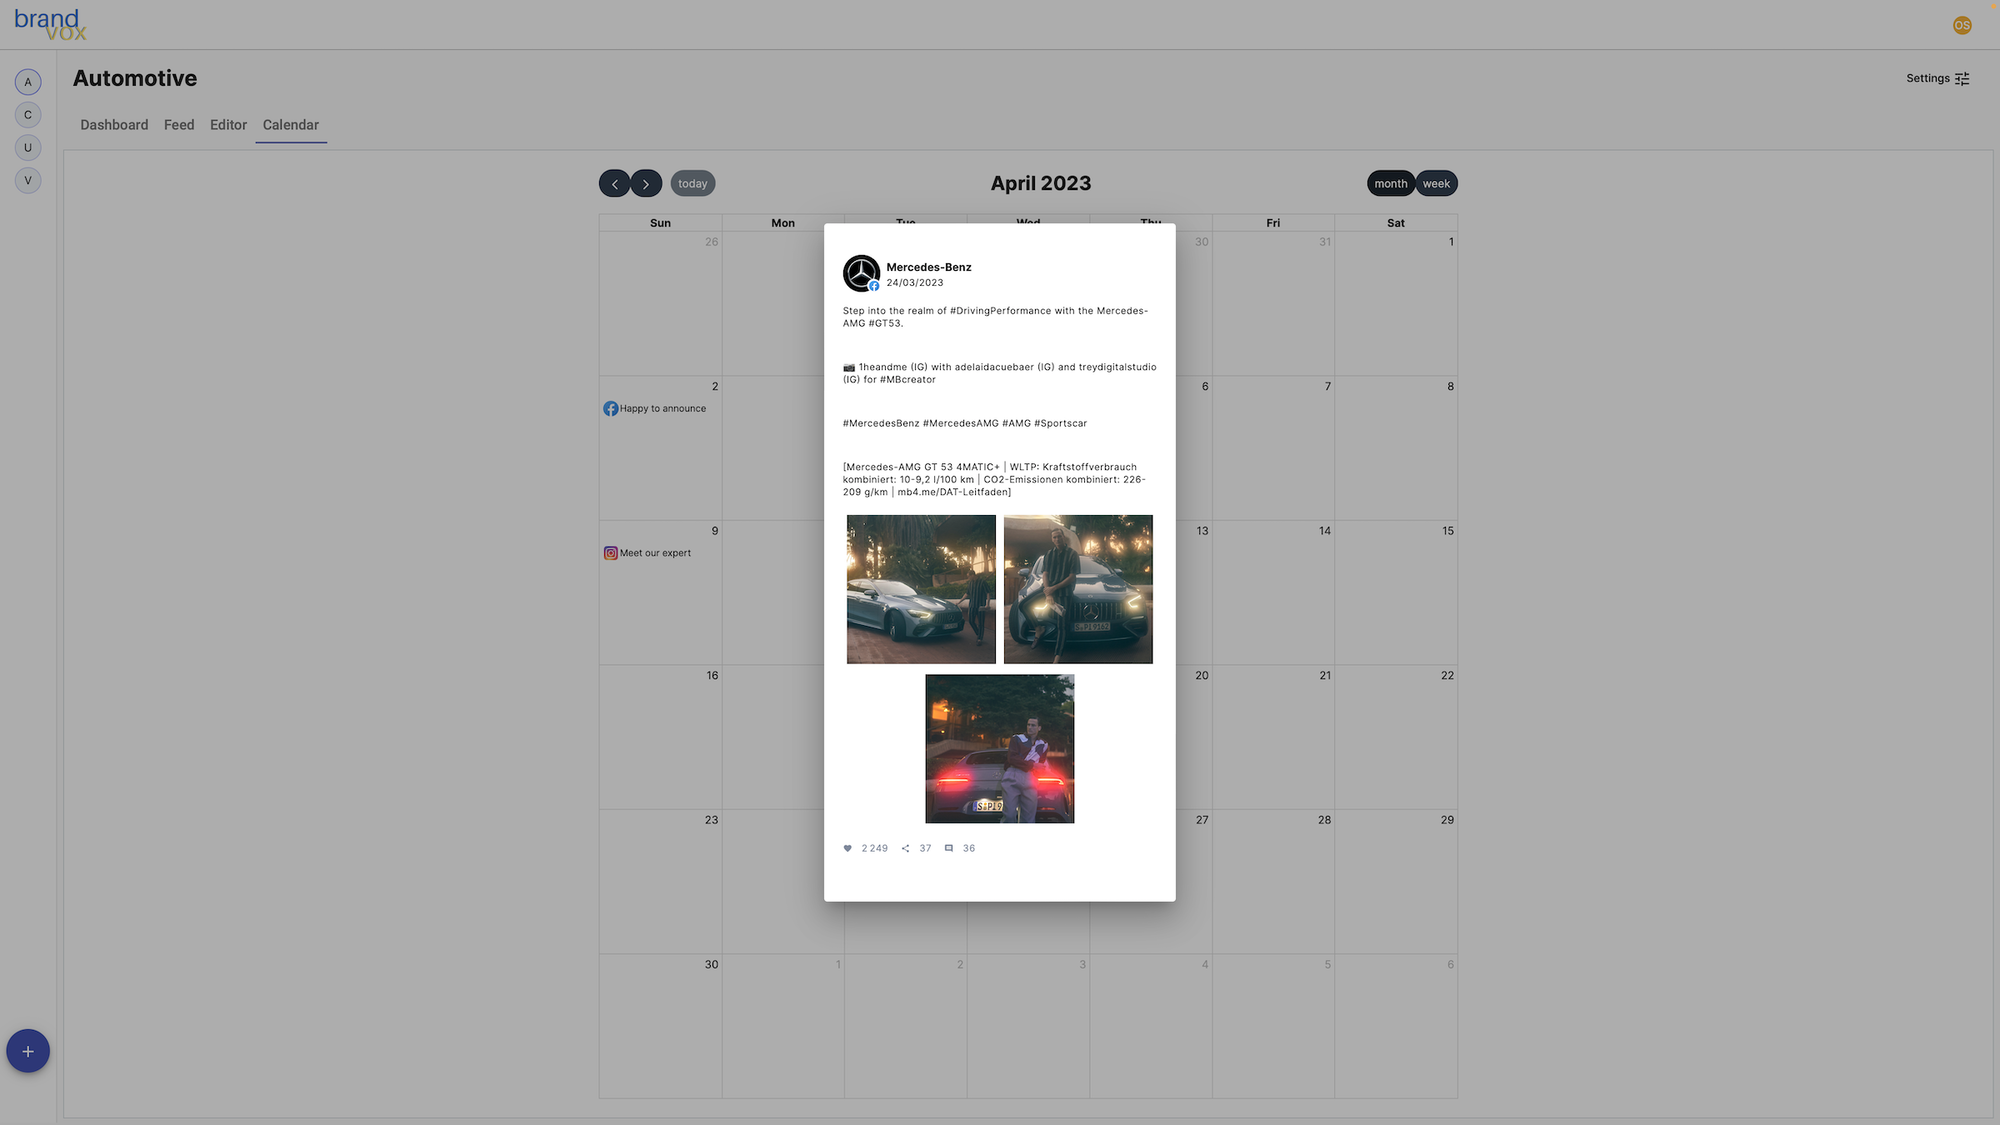The height and width of the screenshot is (1125, 2000).
Task: Click the Facebook icon on Happy to announce
Action: coord(610,409)
